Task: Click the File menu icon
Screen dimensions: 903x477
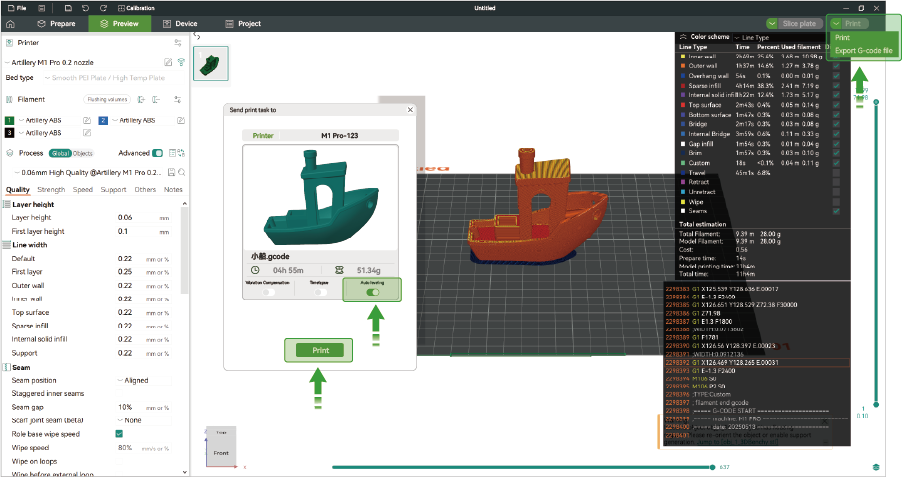Action: pyautogui.click(x=17, y=8)
